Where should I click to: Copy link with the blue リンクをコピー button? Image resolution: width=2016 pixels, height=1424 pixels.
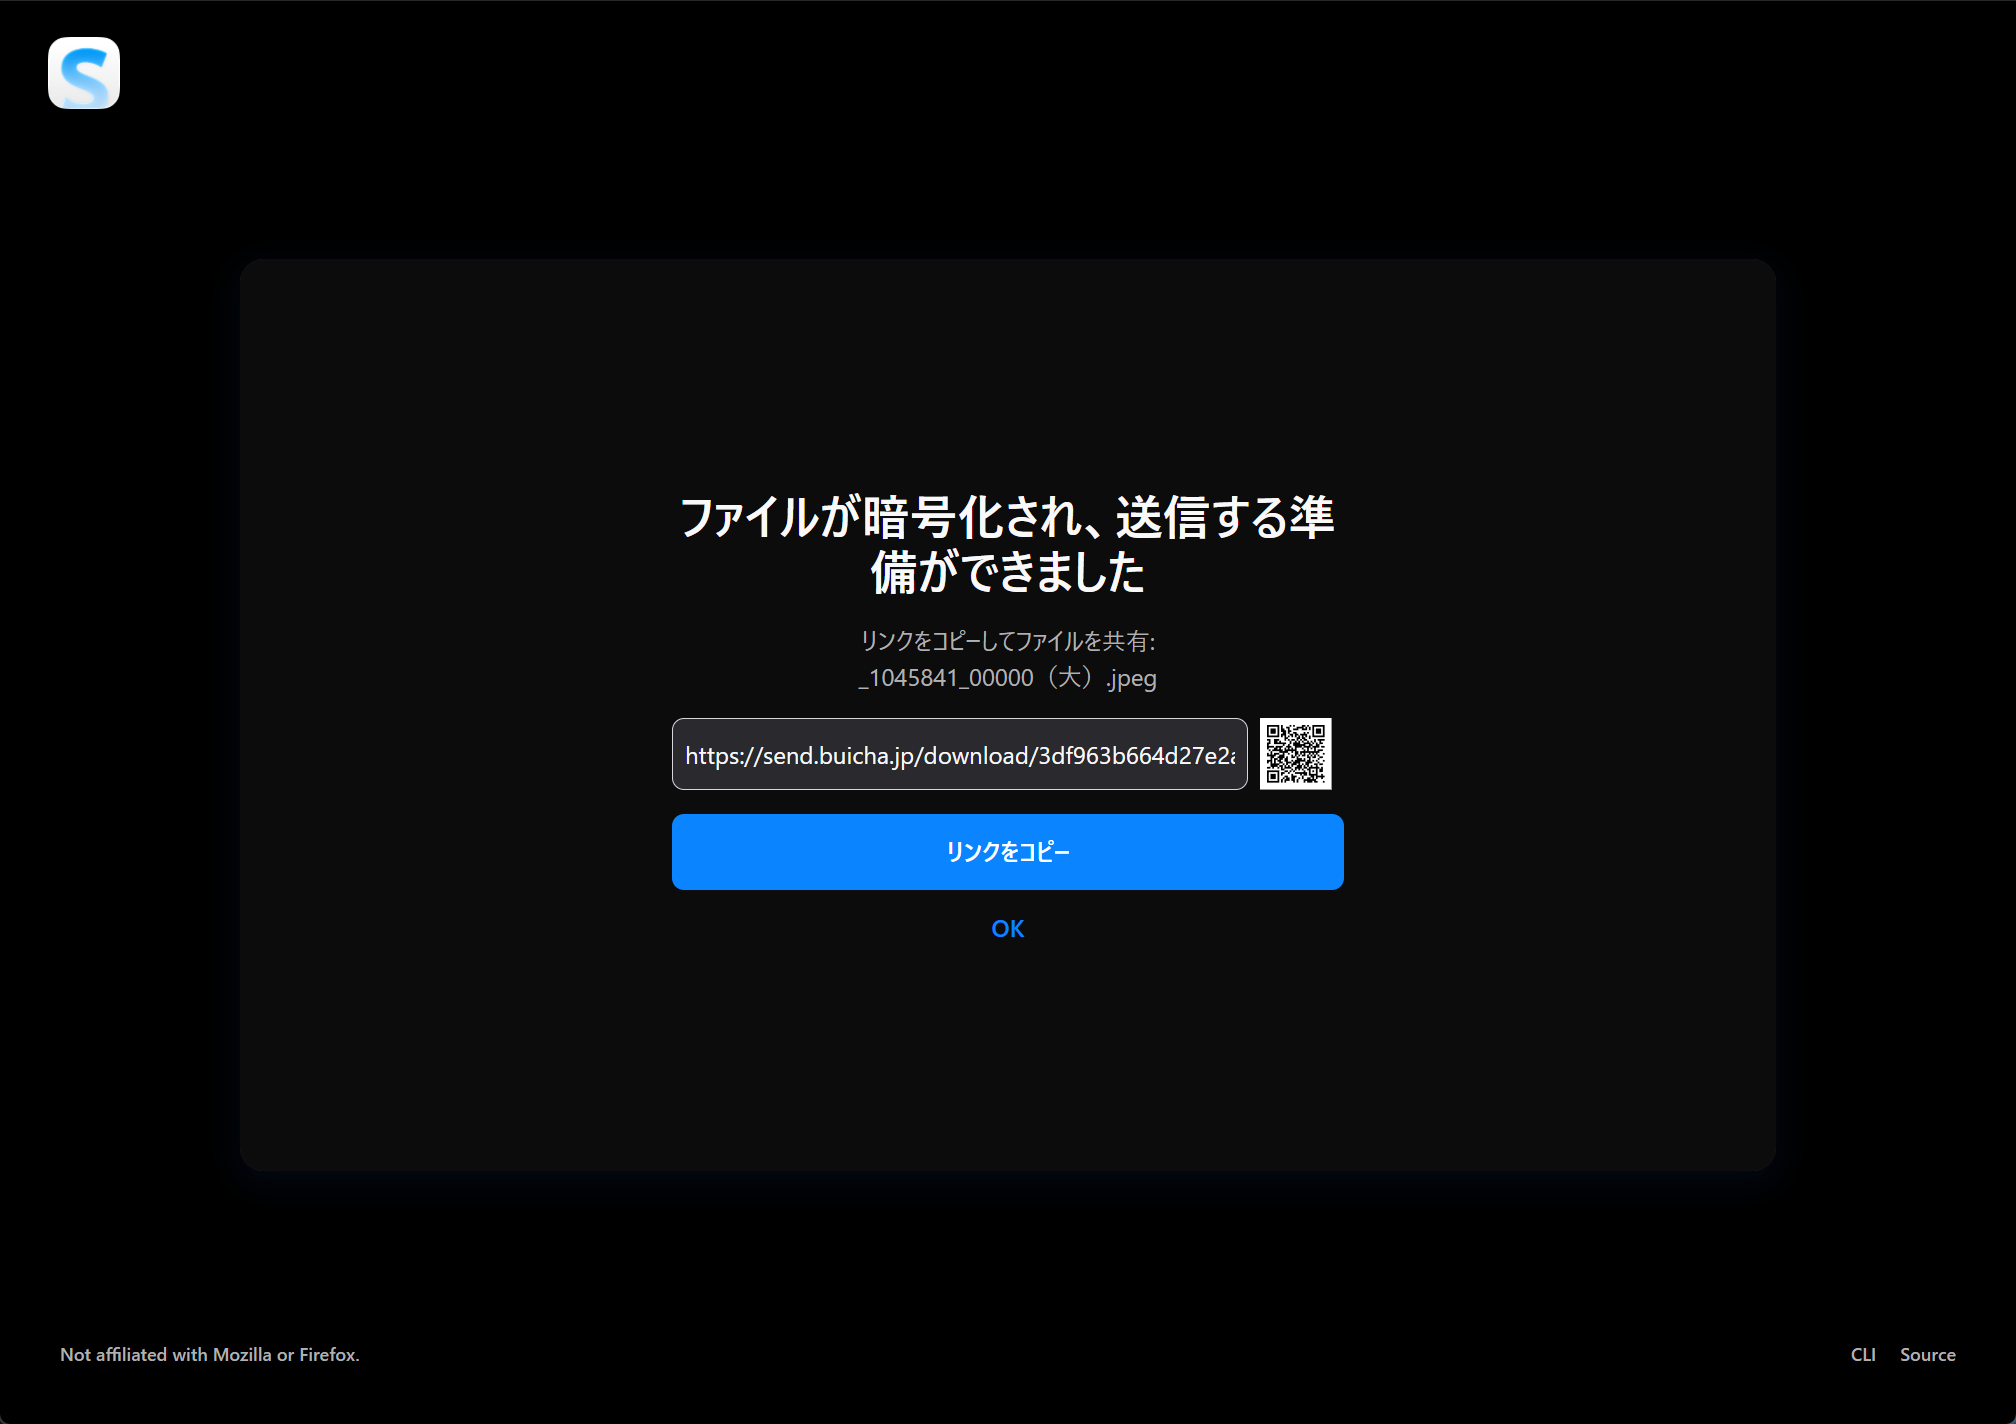1008,852
